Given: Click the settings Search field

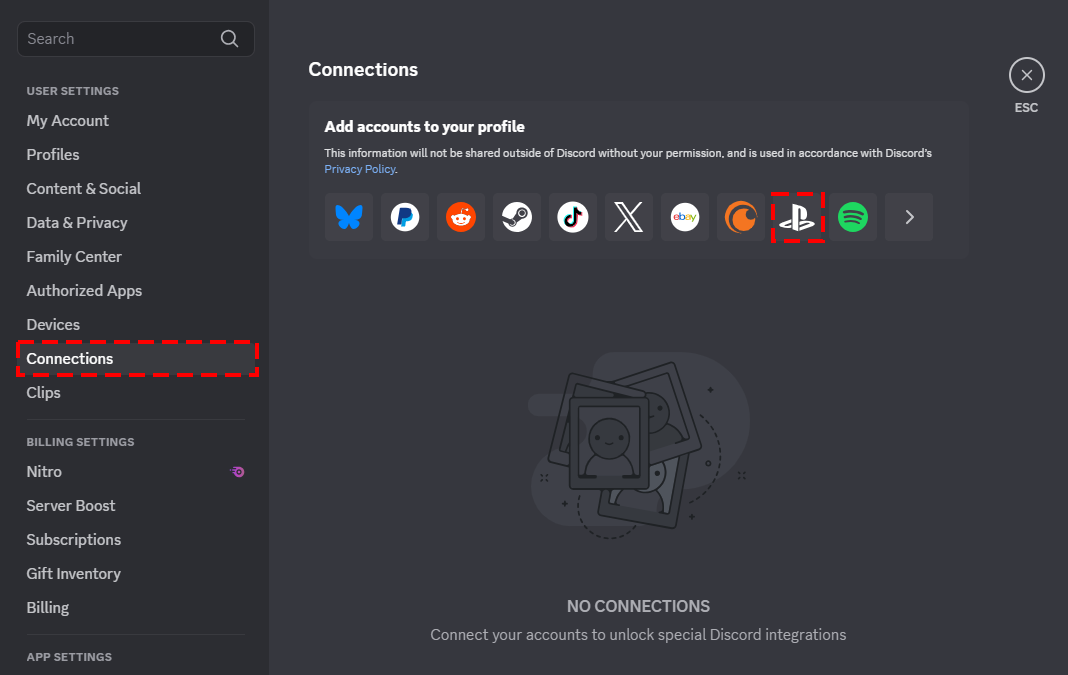Looking at the screenshot, I should (x=120, y=39).
